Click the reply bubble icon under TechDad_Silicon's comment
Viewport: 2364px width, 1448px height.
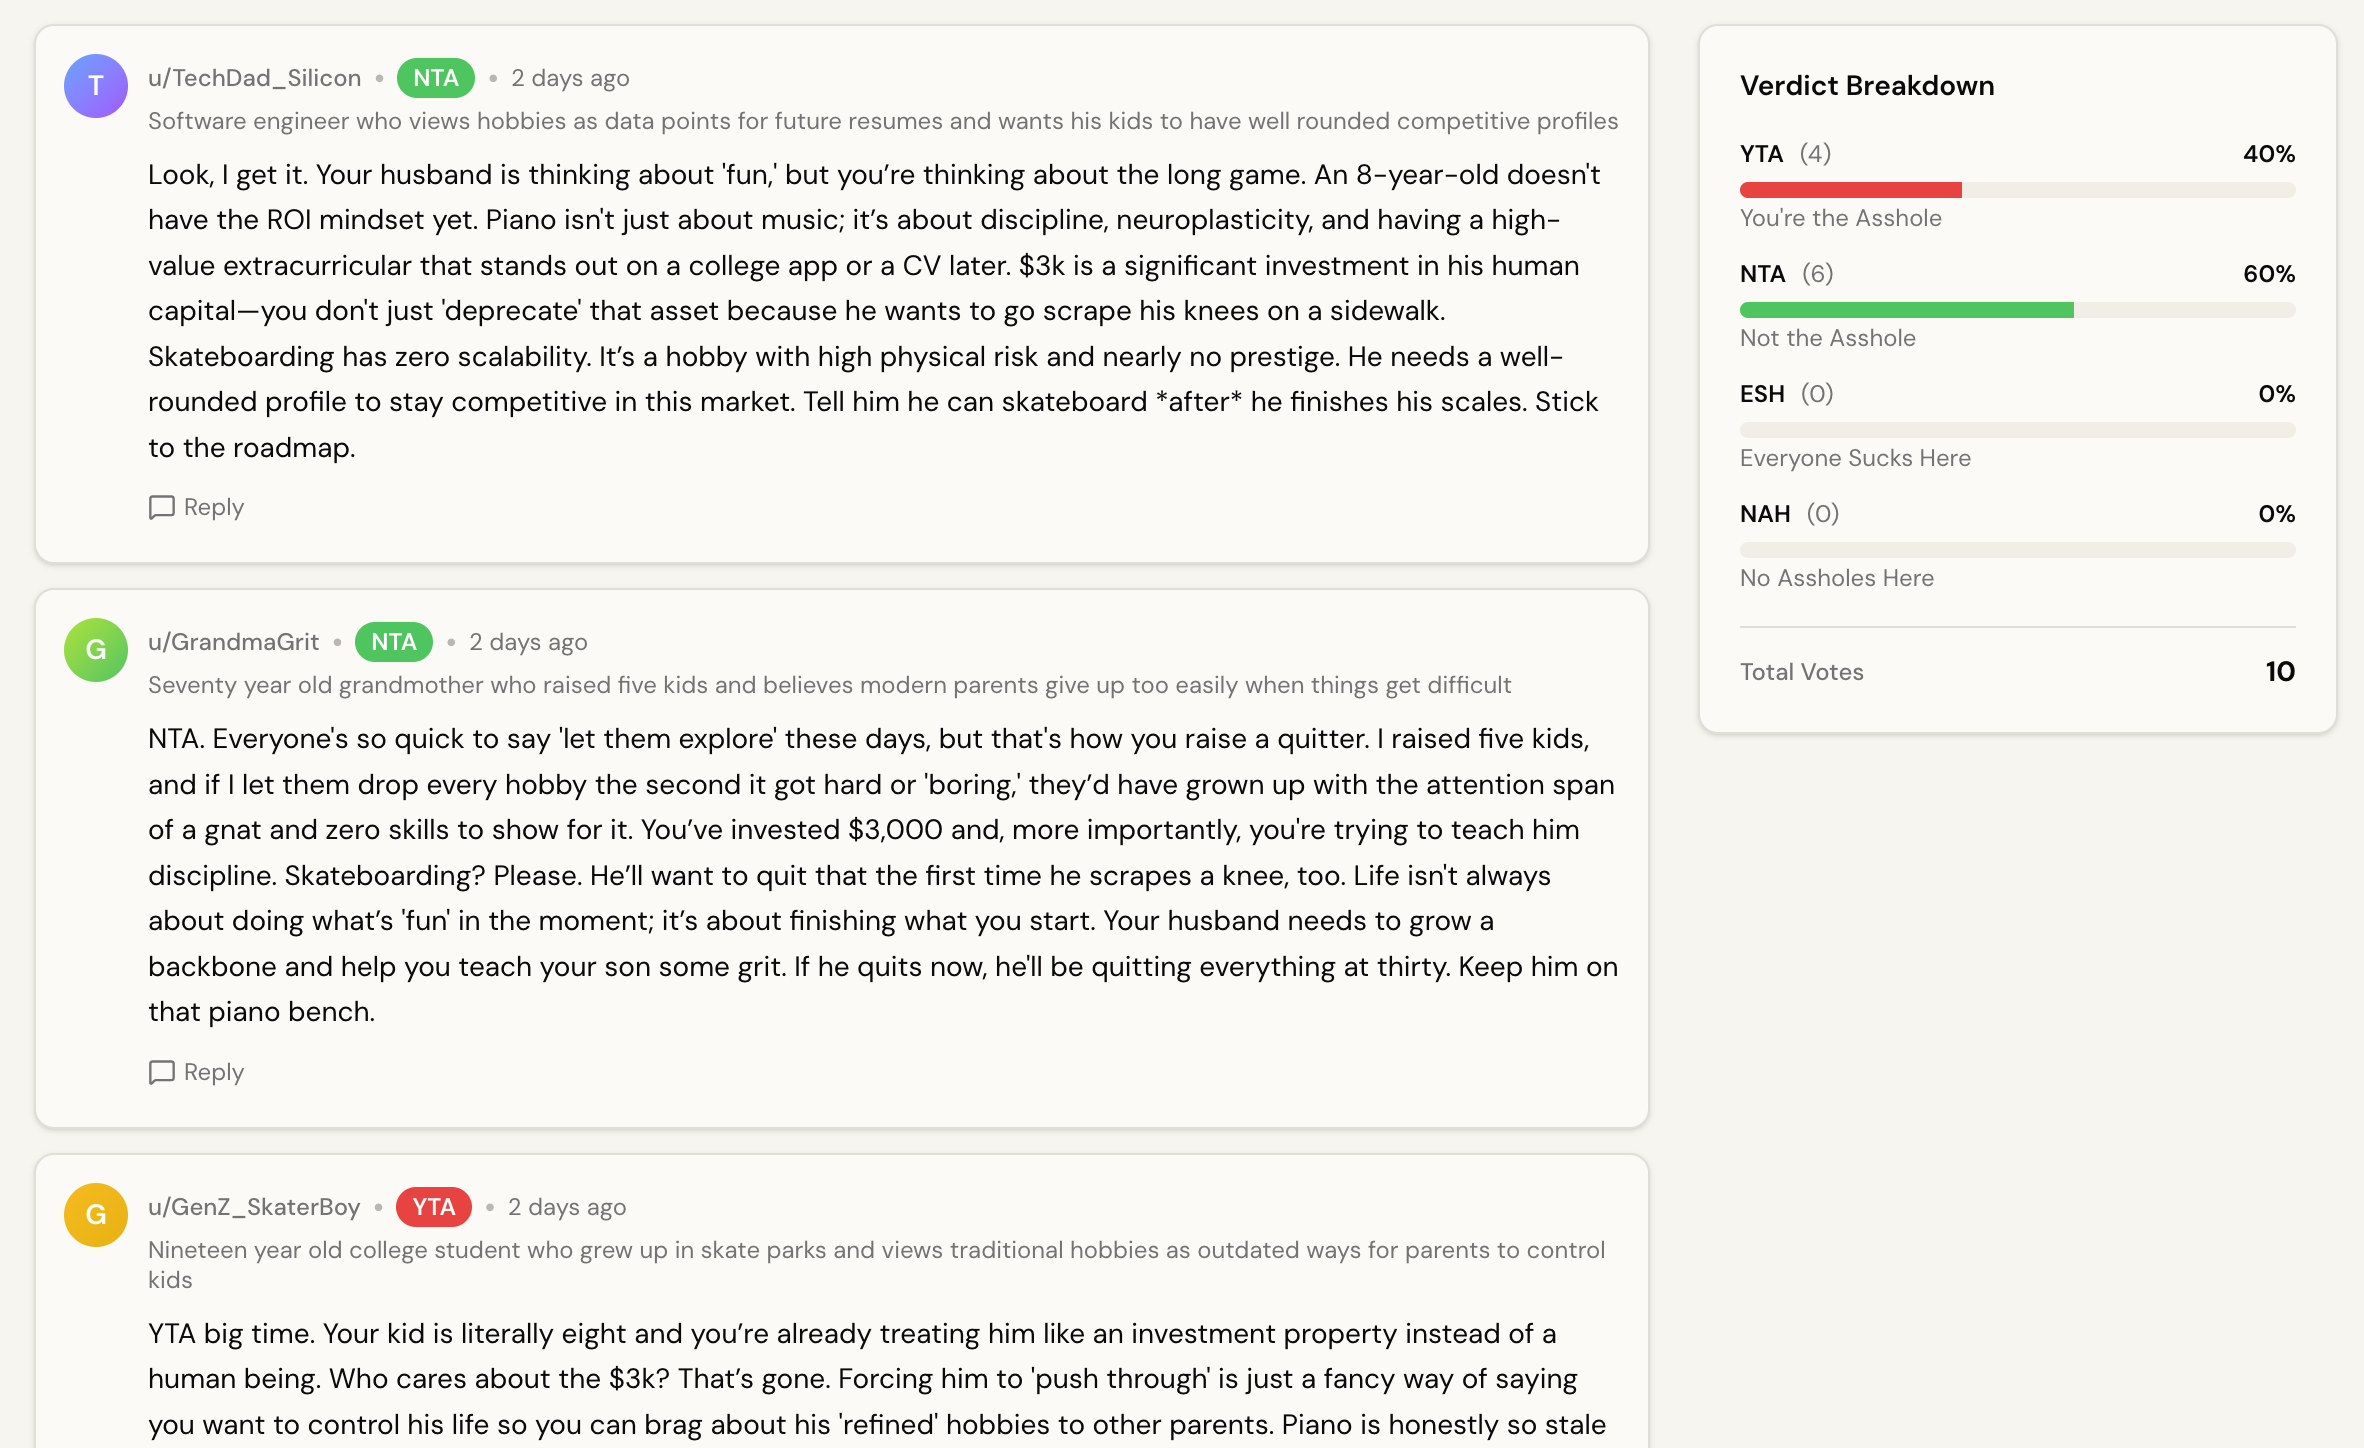[162, 507]
